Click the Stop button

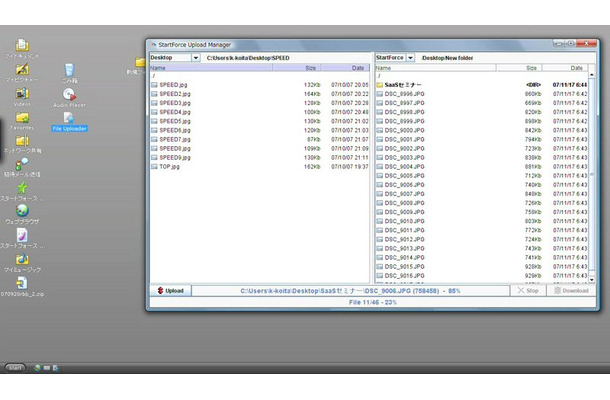coord(528,291)
